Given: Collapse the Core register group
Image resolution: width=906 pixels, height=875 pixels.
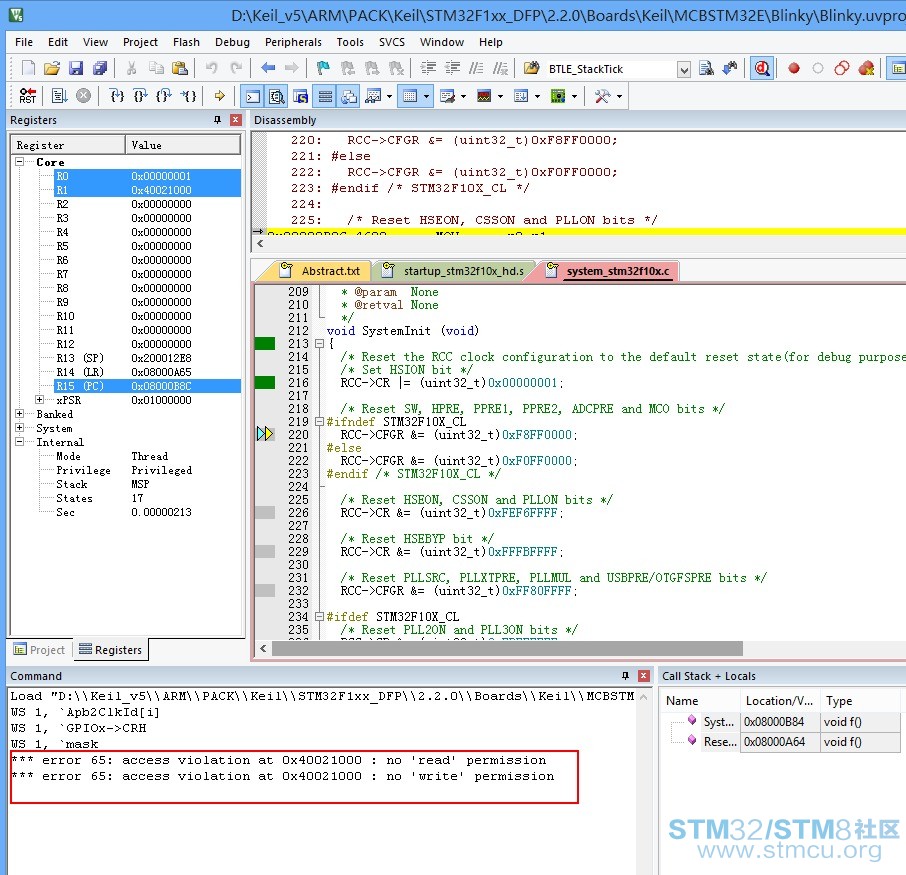Looking at the screenshot, I should point(20,161).
